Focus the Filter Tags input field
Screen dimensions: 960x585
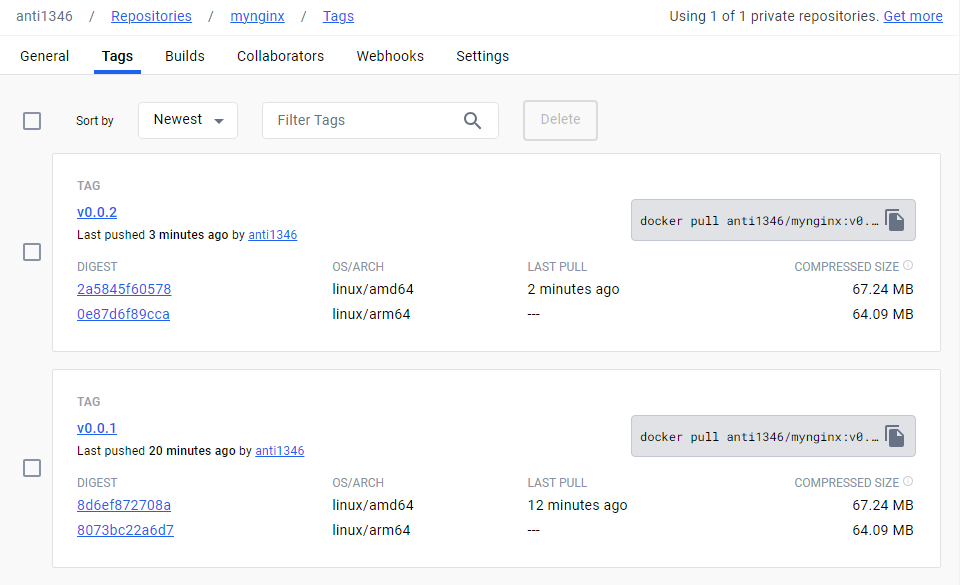click(x=380, y=121)
